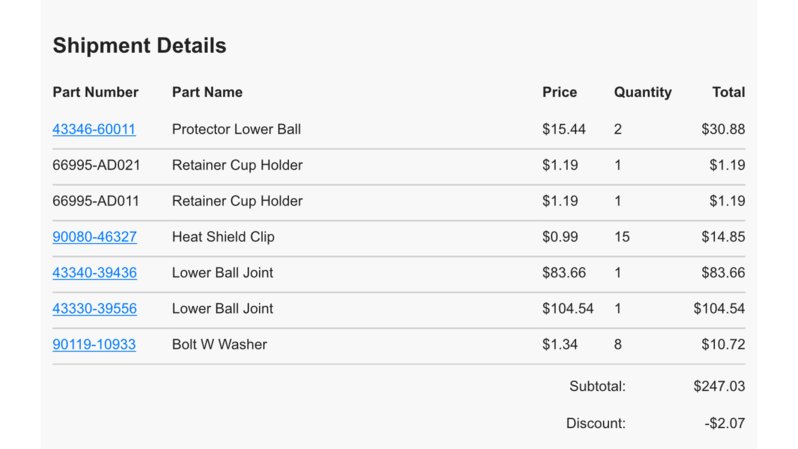This screenshot has width=798, height=449.
Task: Click the Discount amount -$2.07
Action: coord(725,423)
